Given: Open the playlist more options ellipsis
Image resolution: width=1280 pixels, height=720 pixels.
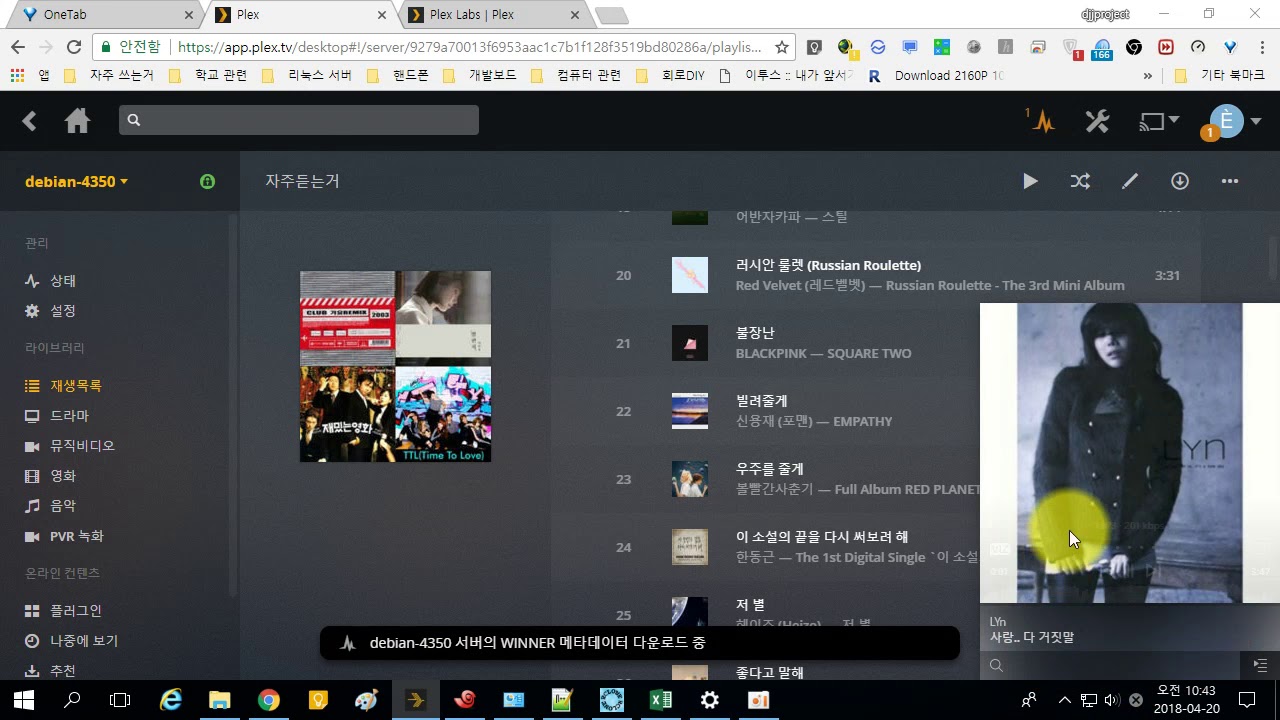Looking at the screenshot, I should coord(1230,181).
